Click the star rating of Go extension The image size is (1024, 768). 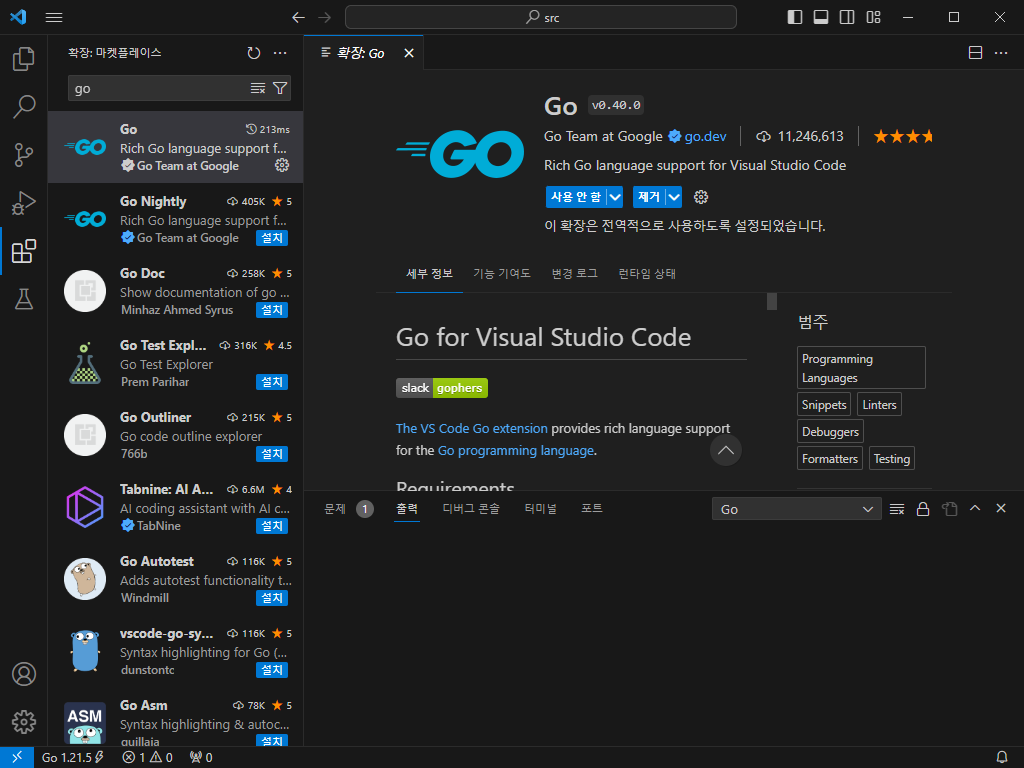903,136
